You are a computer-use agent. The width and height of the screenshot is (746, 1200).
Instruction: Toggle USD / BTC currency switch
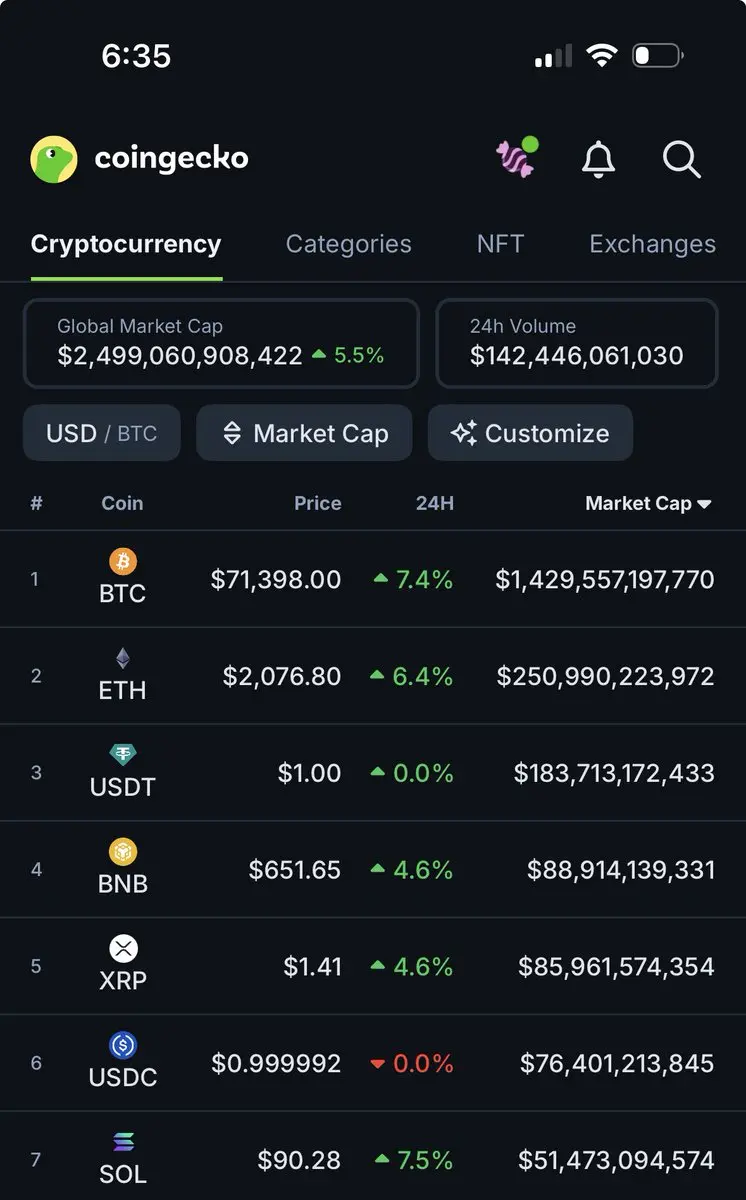pos(102,433)
